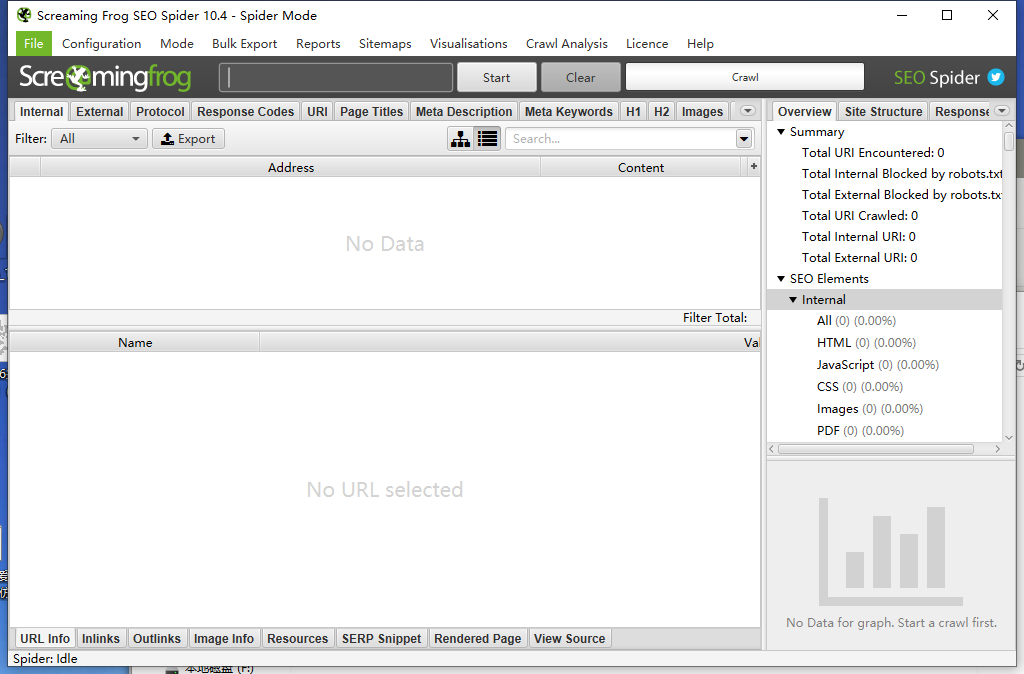Collapse the SEO Elements section
1024x674 pixels.
click(782, 279)
